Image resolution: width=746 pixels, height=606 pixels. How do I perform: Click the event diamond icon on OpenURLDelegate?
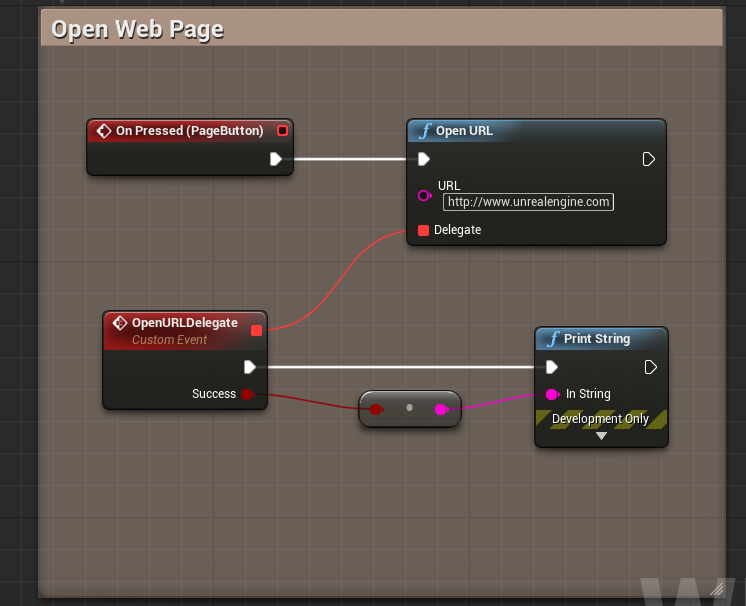[119, 323]
